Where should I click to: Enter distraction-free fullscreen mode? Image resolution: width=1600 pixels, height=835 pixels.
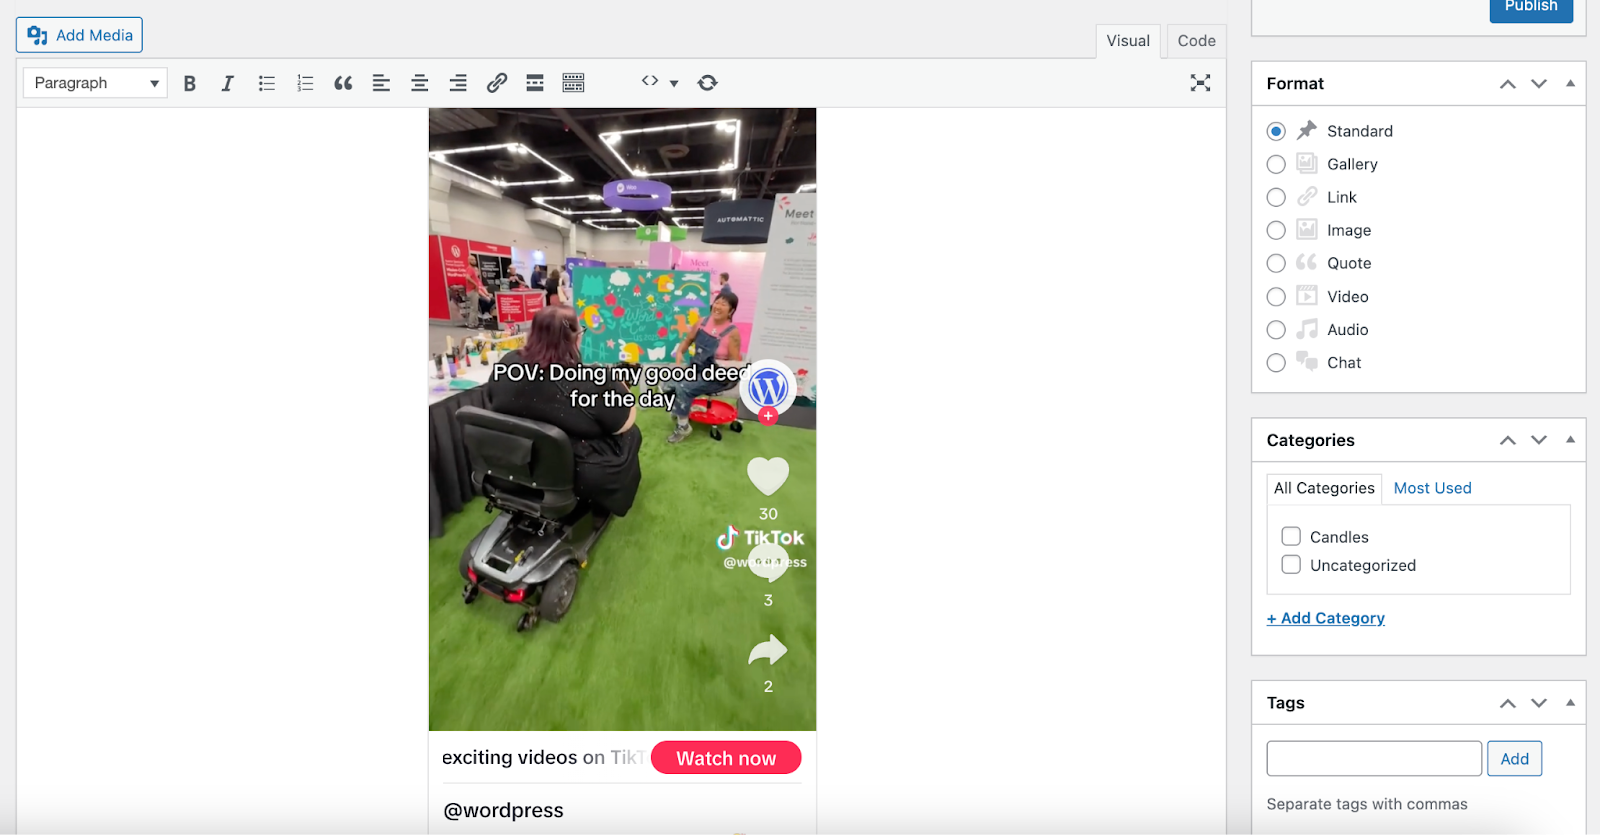(x=1200, y=83)
